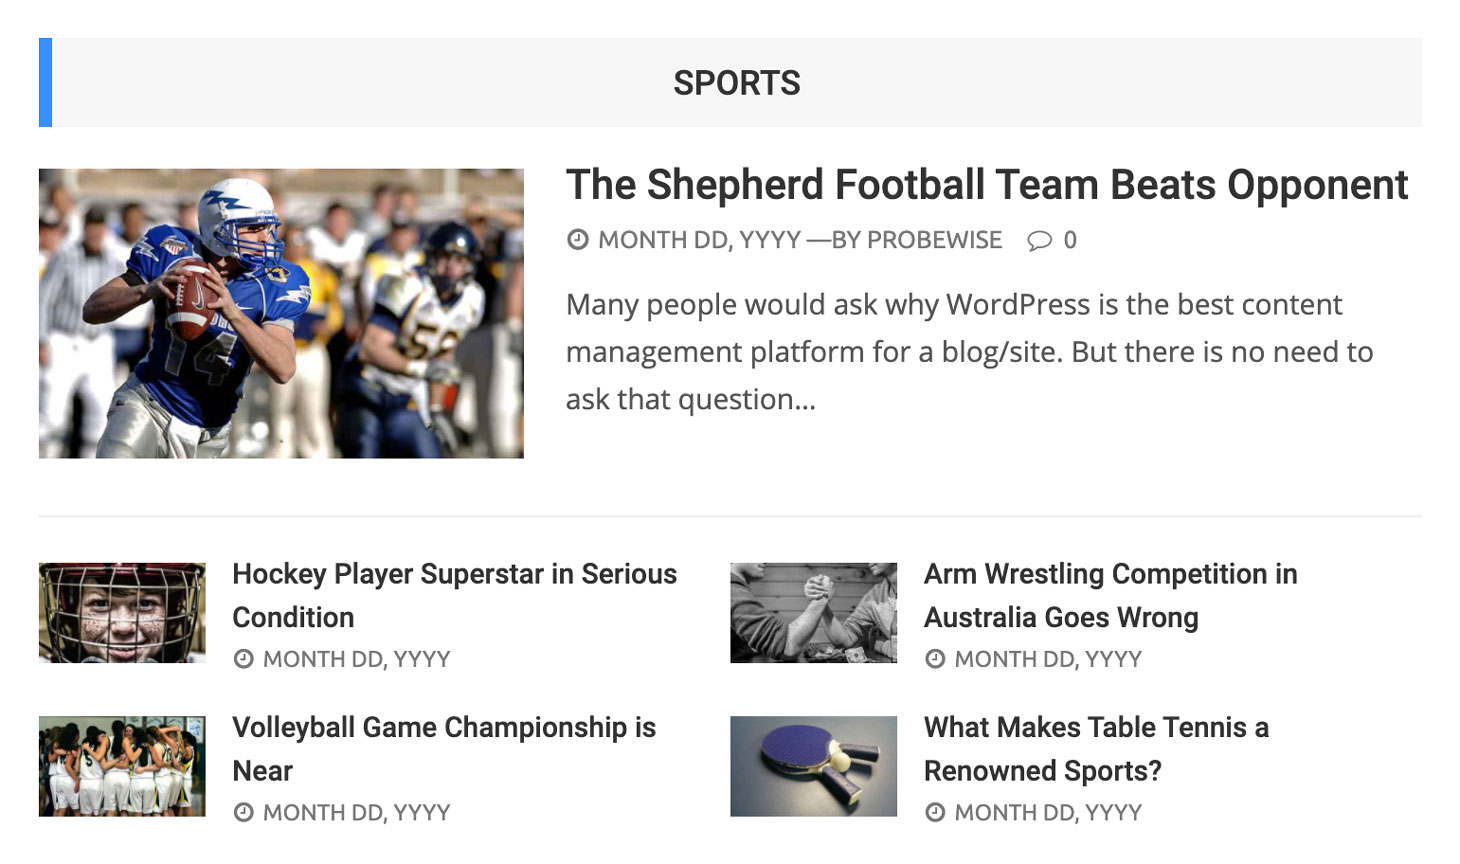Click clock icon under Volleyball Game article
Screen dimensions: 1460x864
pos(243,812)
